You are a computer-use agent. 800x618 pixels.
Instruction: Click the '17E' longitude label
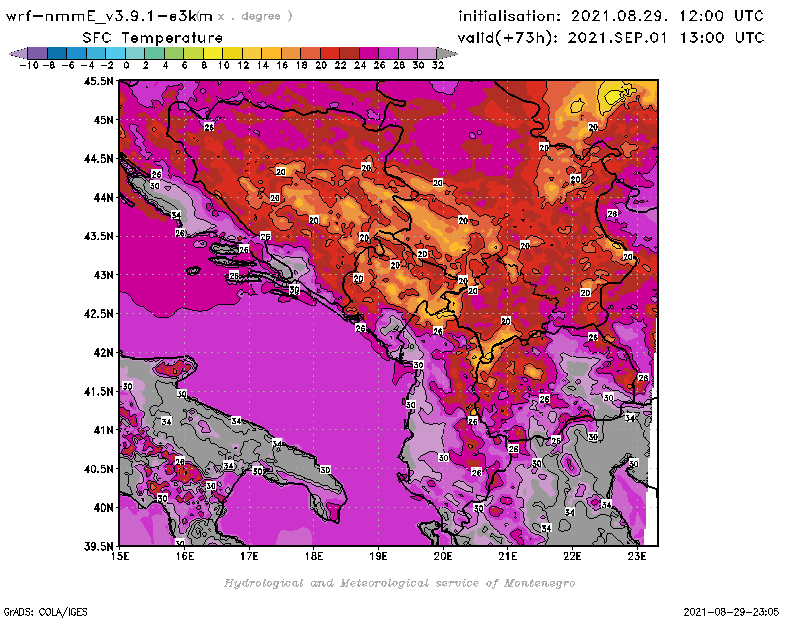click(249, 556)
